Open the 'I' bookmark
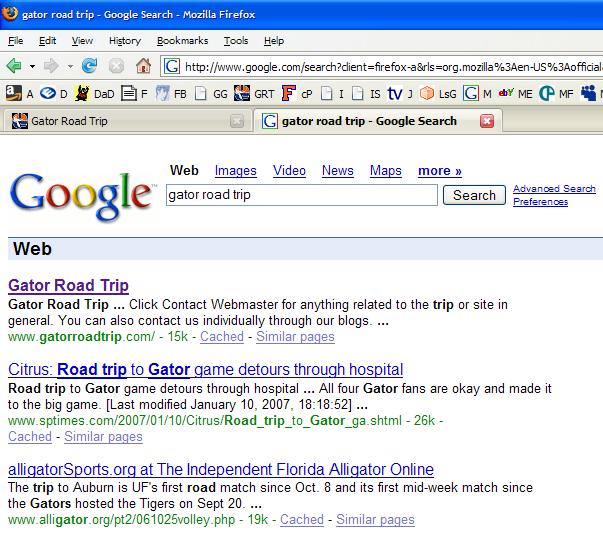Screen dimensions: 603x540 pos(332,93)
